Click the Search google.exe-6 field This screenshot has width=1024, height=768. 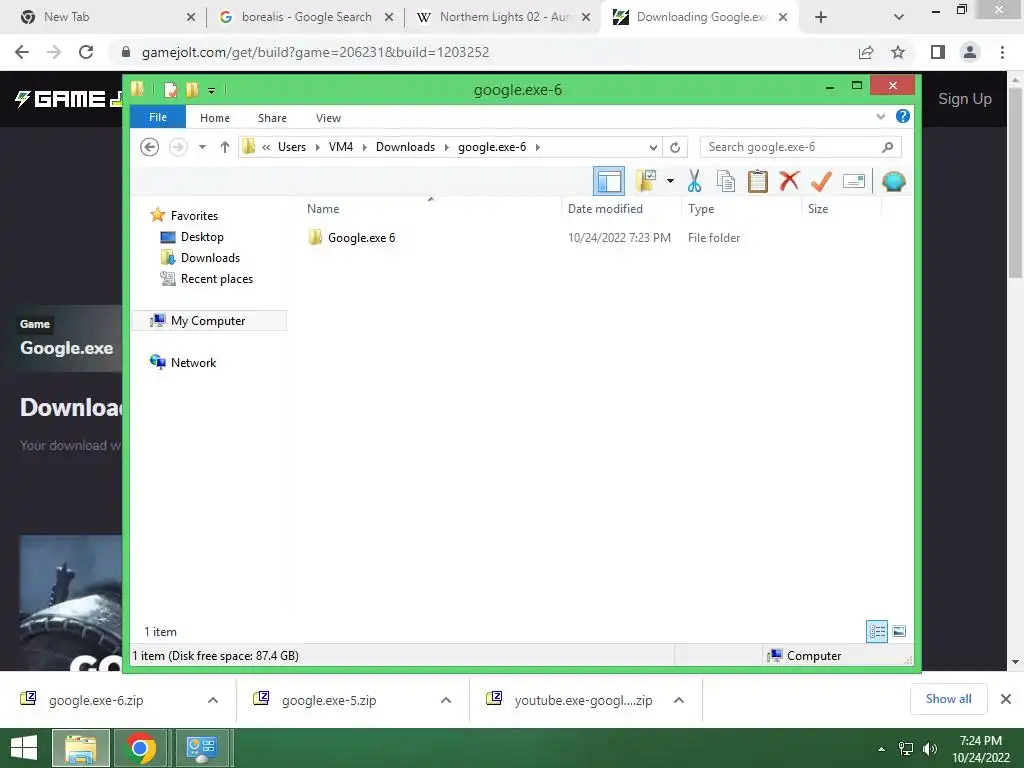point(801,147)
